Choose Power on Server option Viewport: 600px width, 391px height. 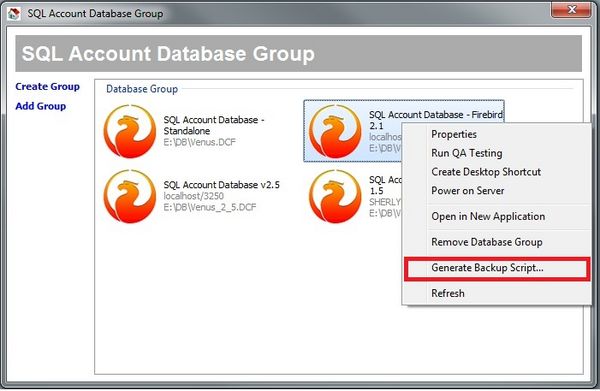(x=497, y=191)
